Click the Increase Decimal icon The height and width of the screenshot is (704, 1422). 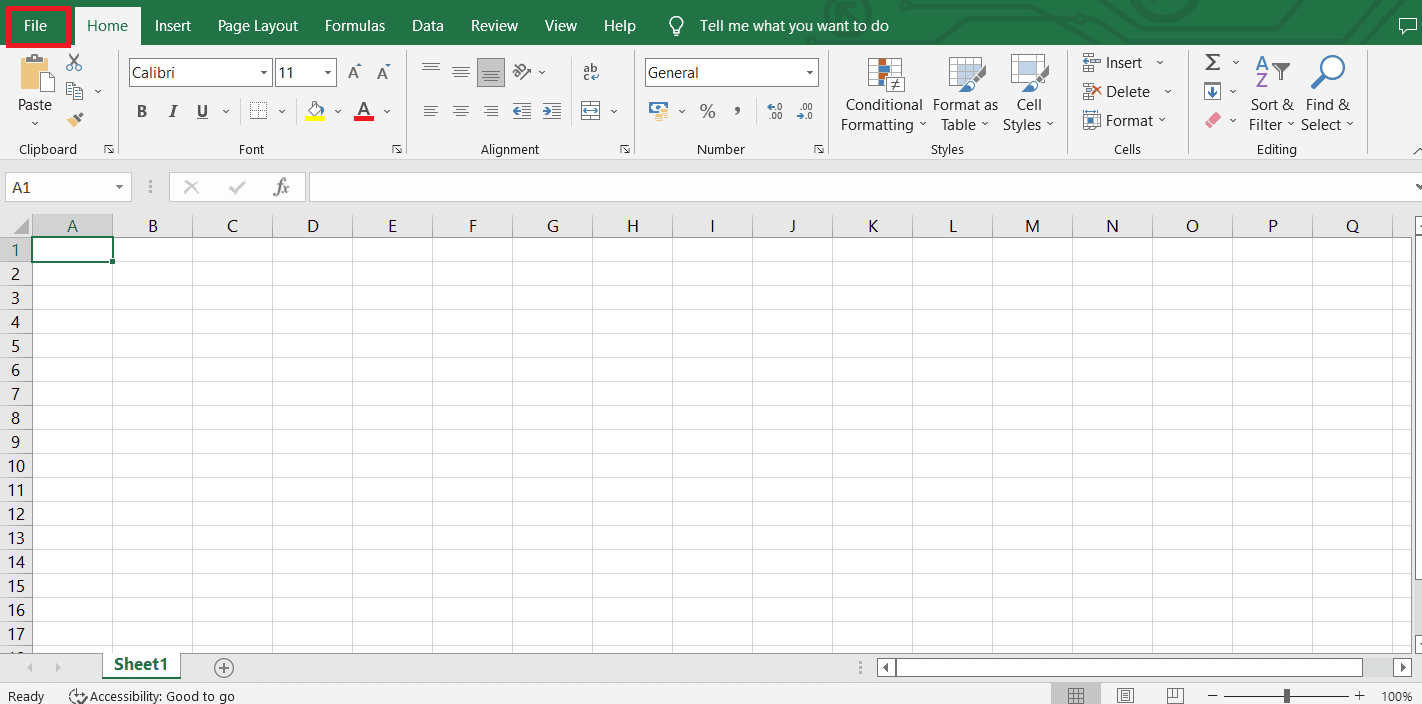pyautogui.click(x=774, y=111)
